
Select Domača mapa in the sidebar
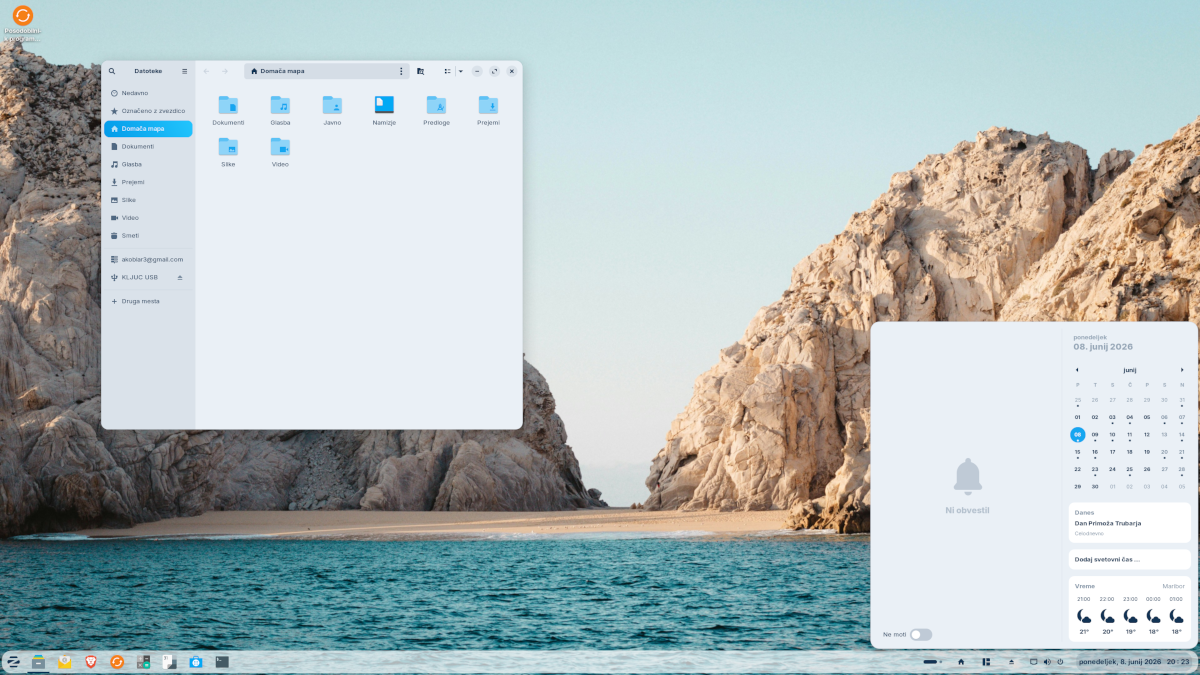[148, 129]
